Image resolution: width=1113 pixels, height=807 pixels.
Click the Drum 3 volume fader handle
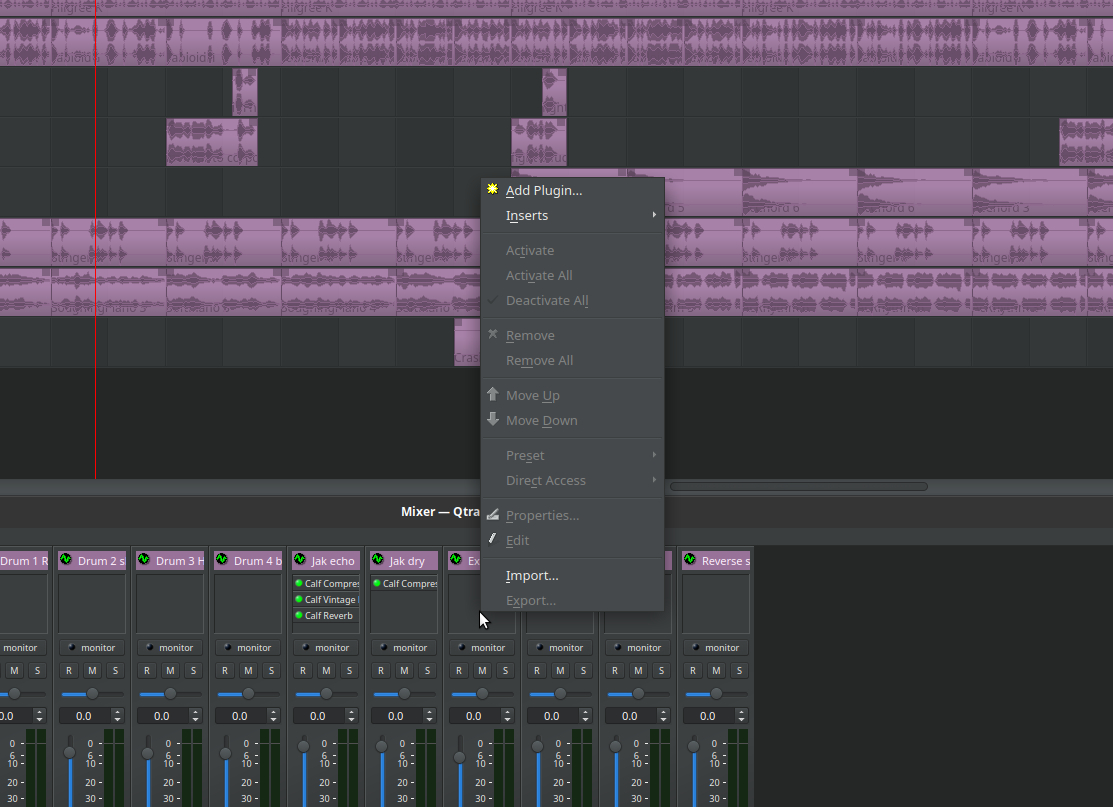[147, 752]
